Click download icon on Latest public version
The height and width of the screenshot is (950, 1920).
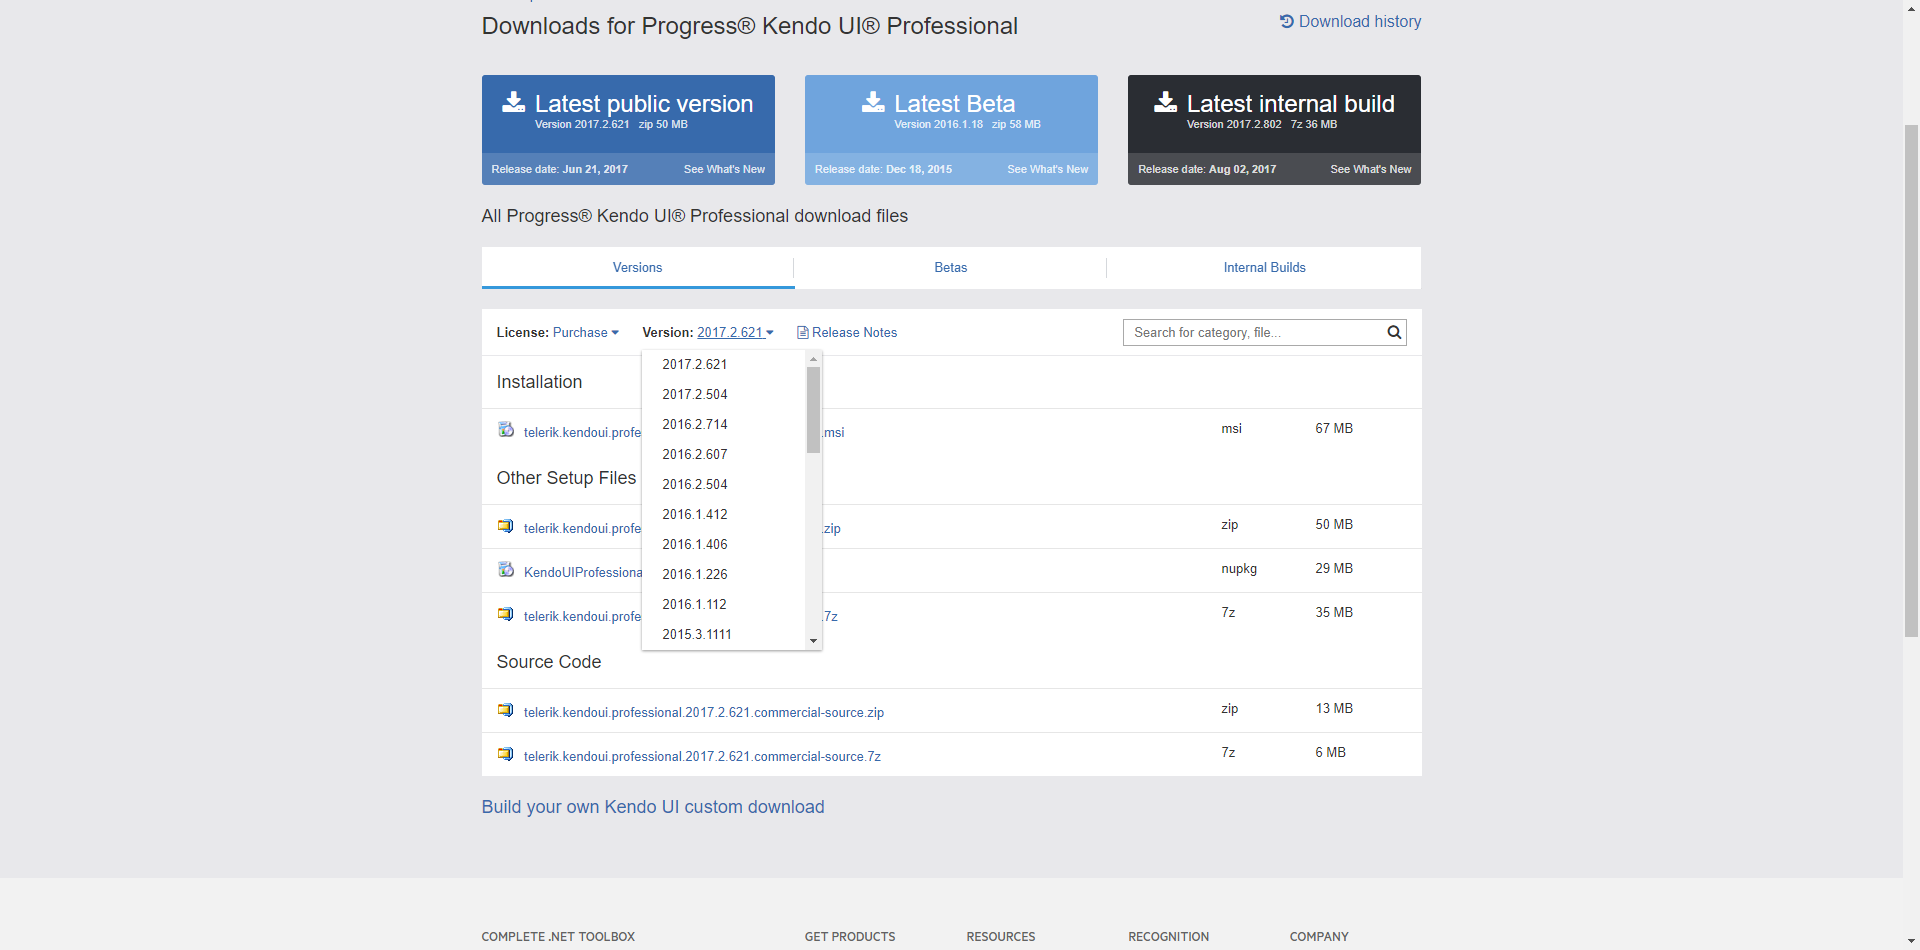514,102
